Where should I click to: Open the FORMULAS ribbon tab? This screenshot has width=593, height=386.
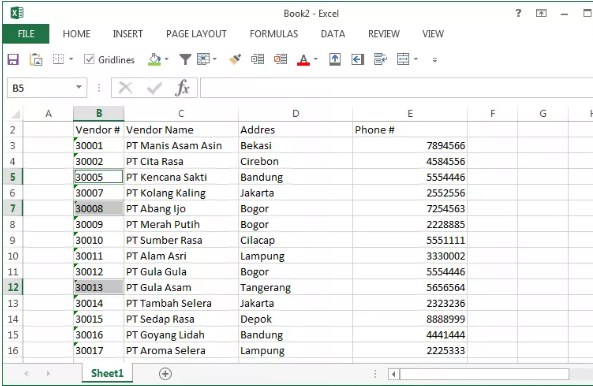pos(274,34)
